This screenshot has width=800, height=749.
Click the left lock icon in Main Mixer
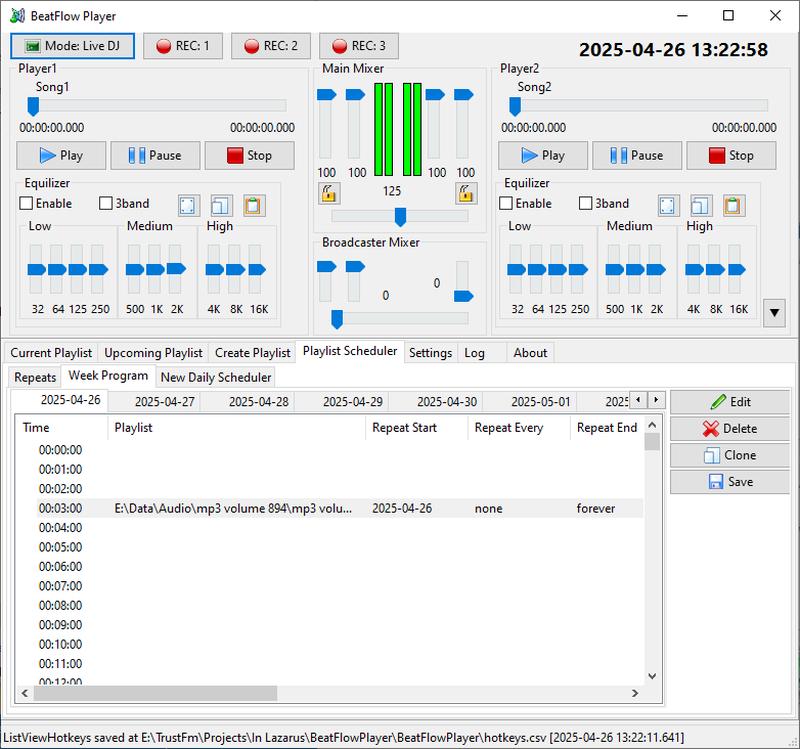tap(329, 193)
